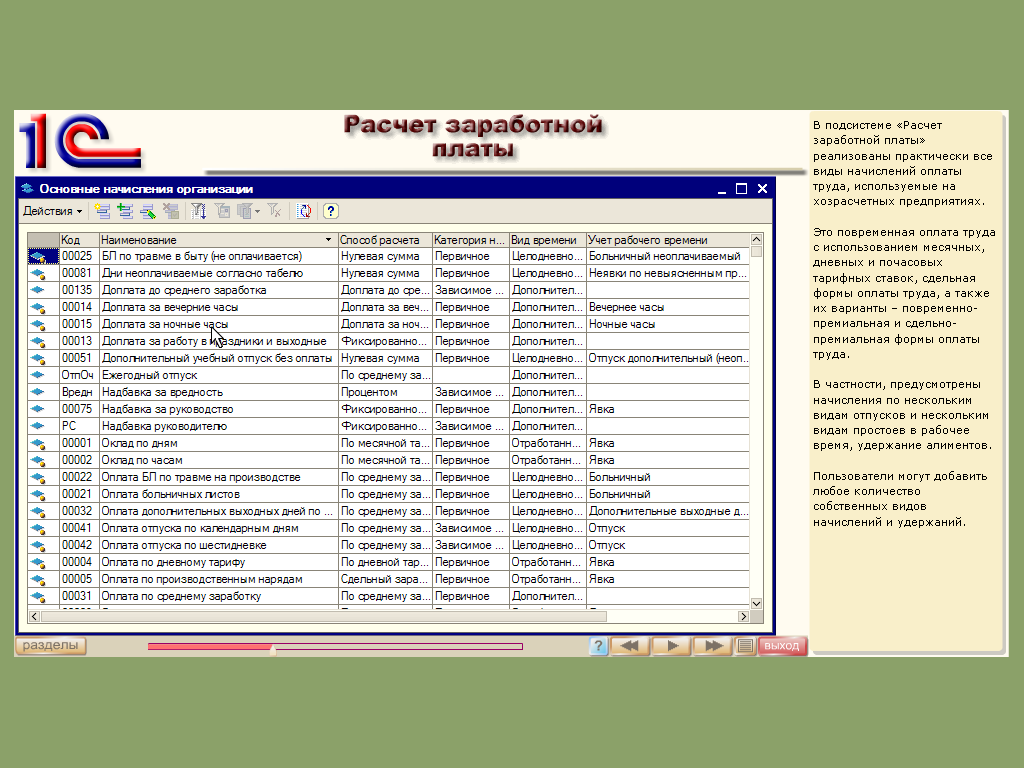Click the Edit current item pencil icon

coord(148,211)
